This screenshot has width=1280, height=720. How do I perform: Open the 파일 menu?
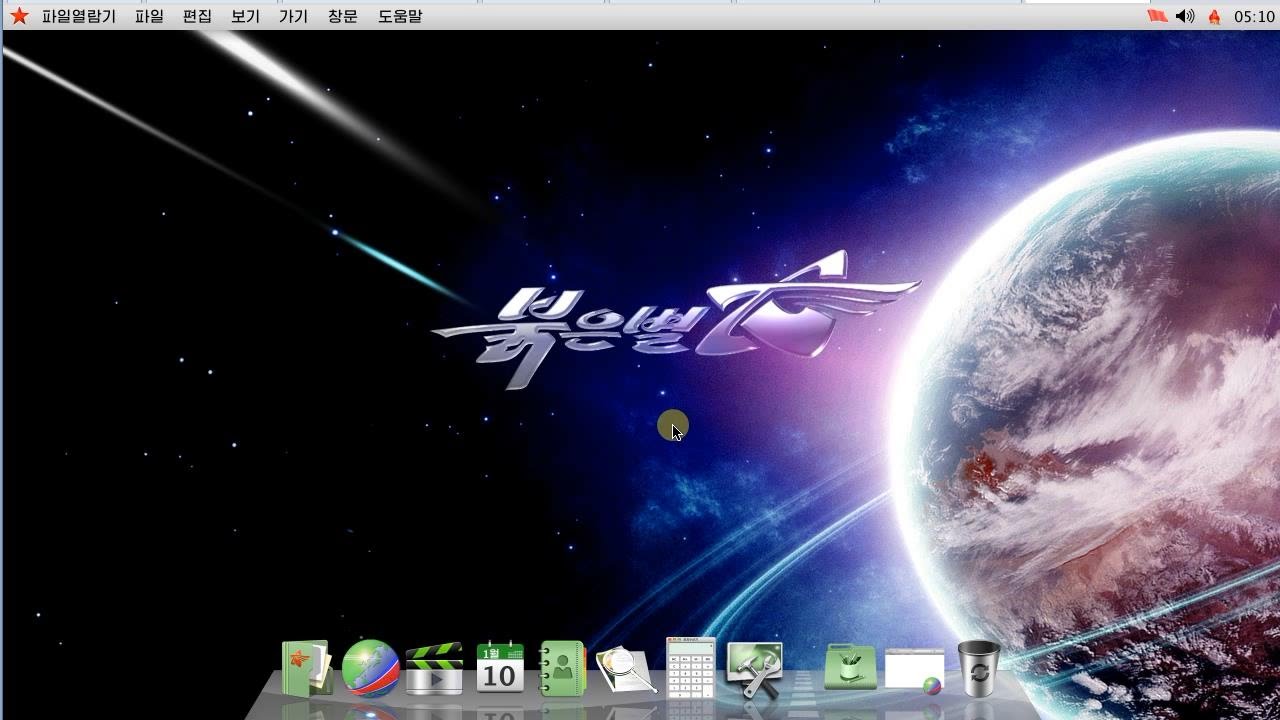coord(149,16)
